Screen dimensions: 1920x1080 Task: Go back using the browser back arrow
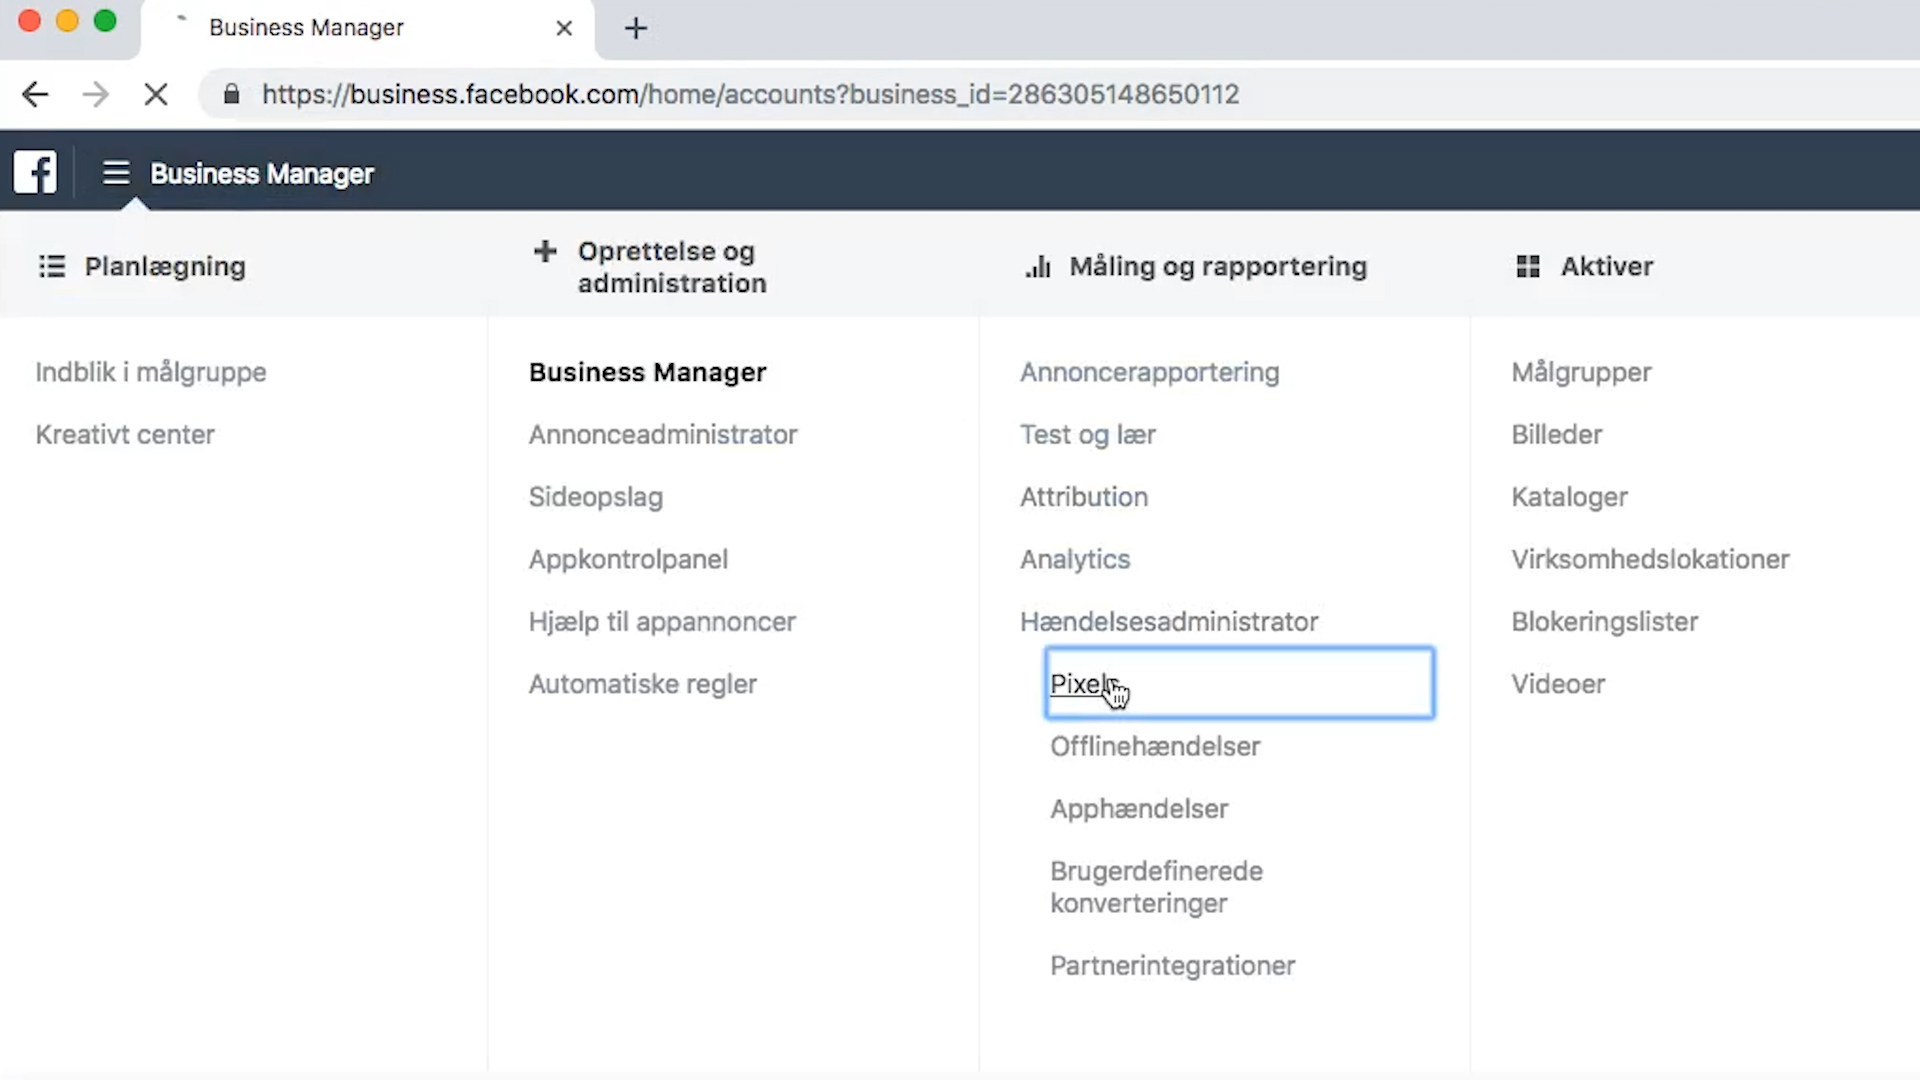coord(35,94)
